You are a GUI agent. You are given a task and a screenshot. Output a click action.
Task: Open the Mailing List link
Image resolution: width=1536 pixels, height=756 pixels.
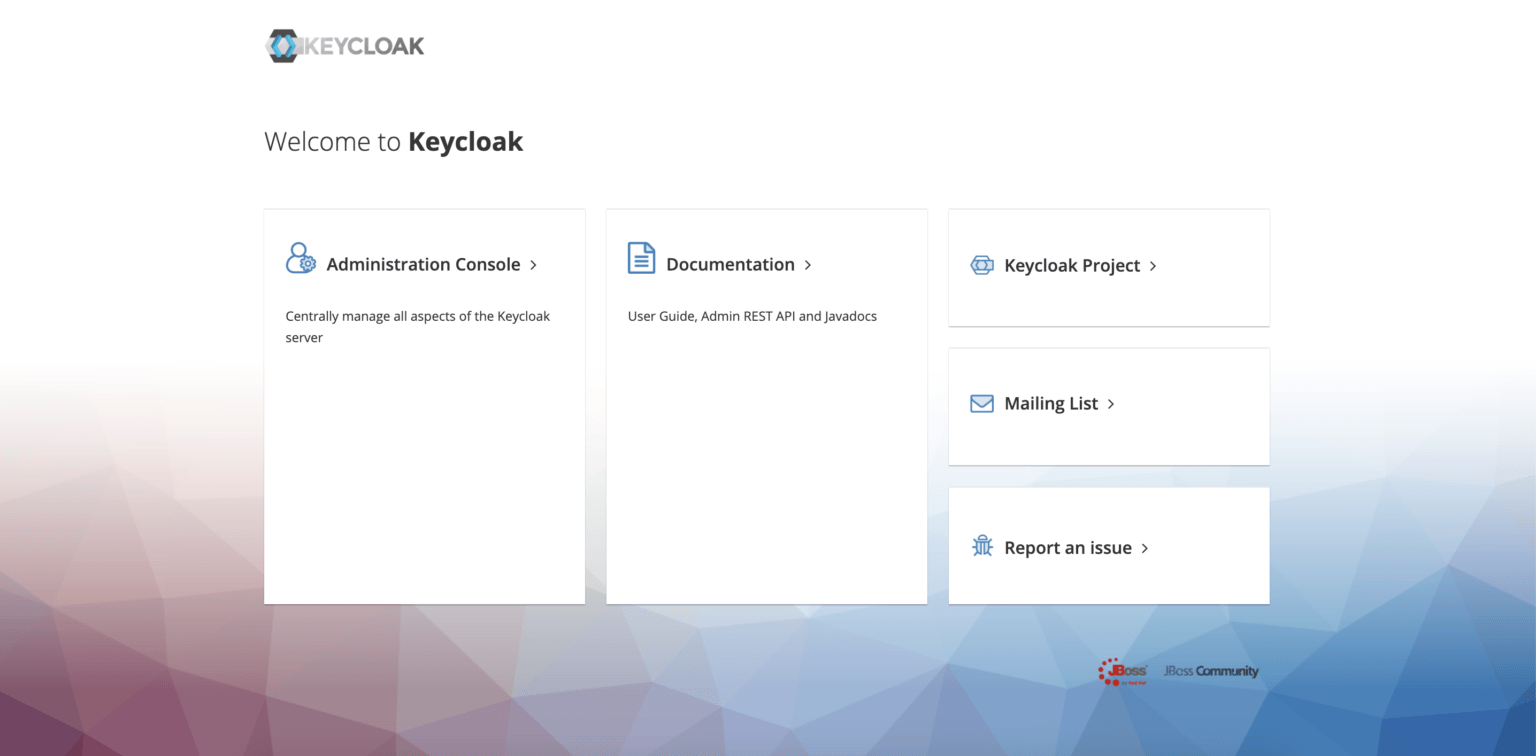pos(1051,404)
